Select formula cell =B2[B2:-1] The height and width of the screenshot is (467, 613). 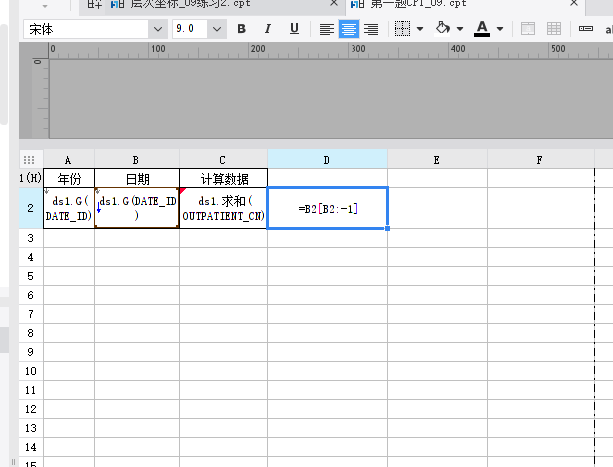(328, 208)
